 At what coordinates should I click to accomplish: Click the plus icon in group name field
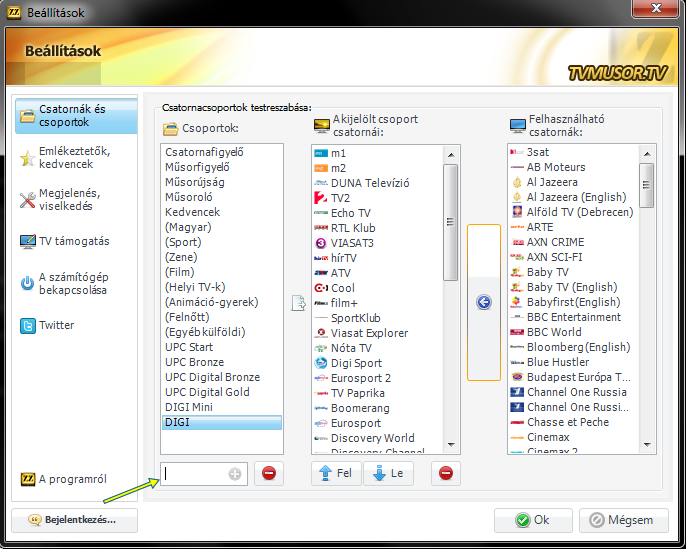click(x=235, y=474)
